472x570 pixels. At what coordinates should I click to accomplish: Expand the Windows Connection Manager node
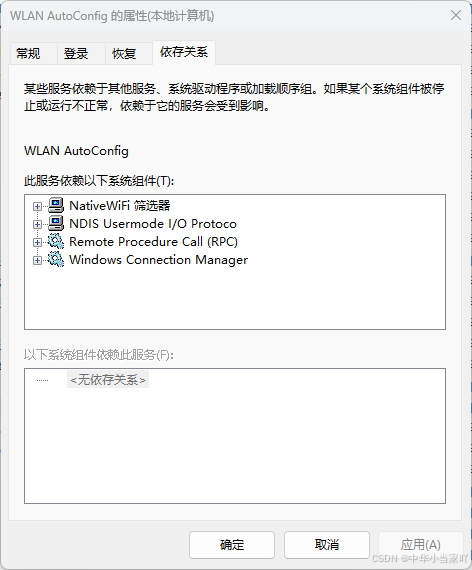tap(37, 260)
